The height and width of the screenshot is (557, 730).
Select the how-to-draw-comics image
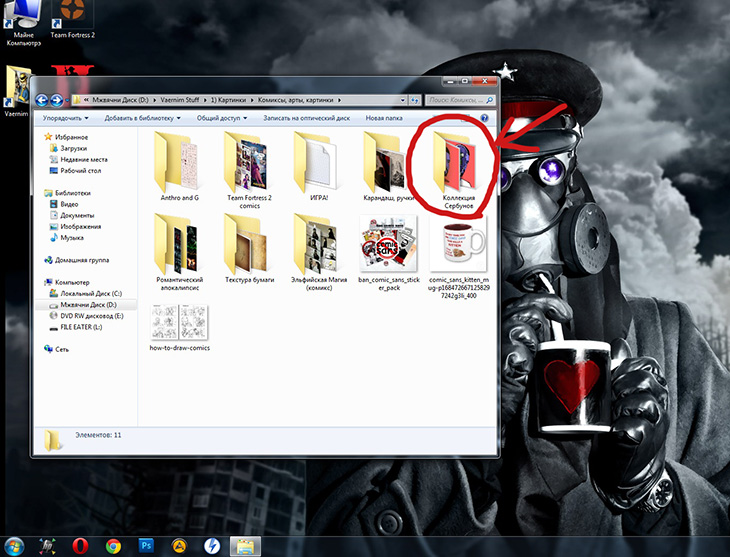click(x=179, y=327)
